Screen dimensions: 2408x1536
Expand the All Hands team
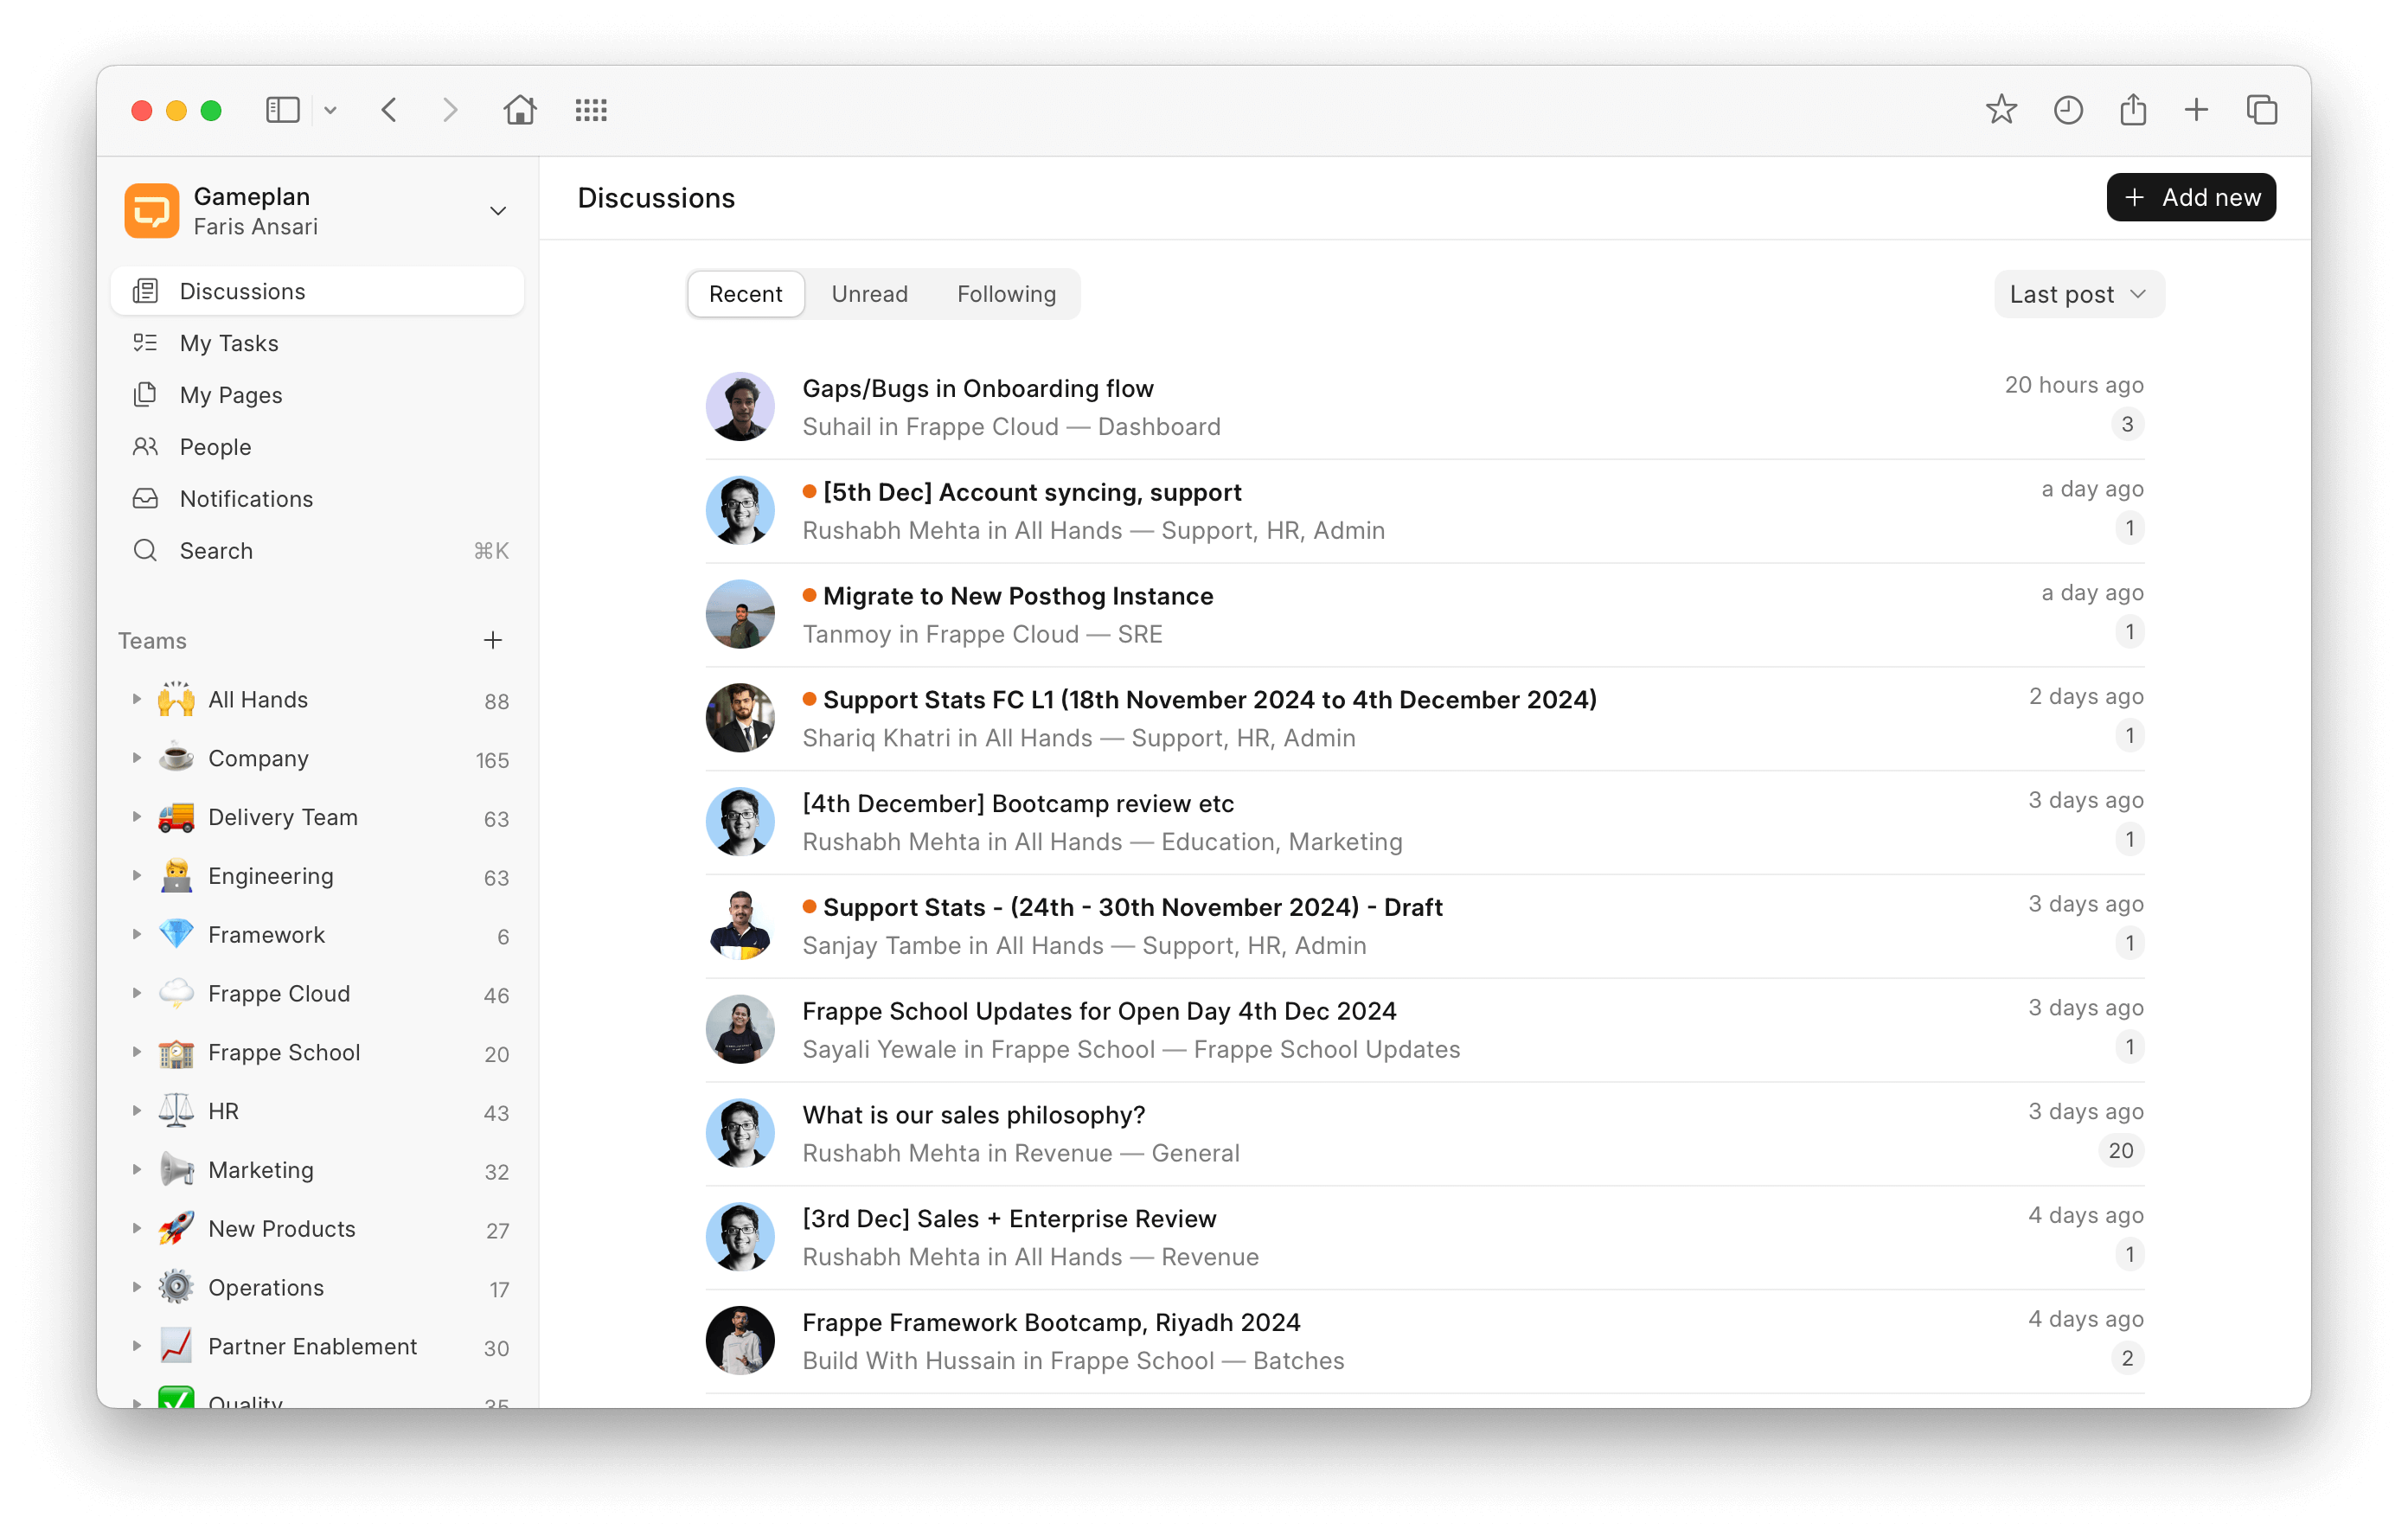coord(137,700)
